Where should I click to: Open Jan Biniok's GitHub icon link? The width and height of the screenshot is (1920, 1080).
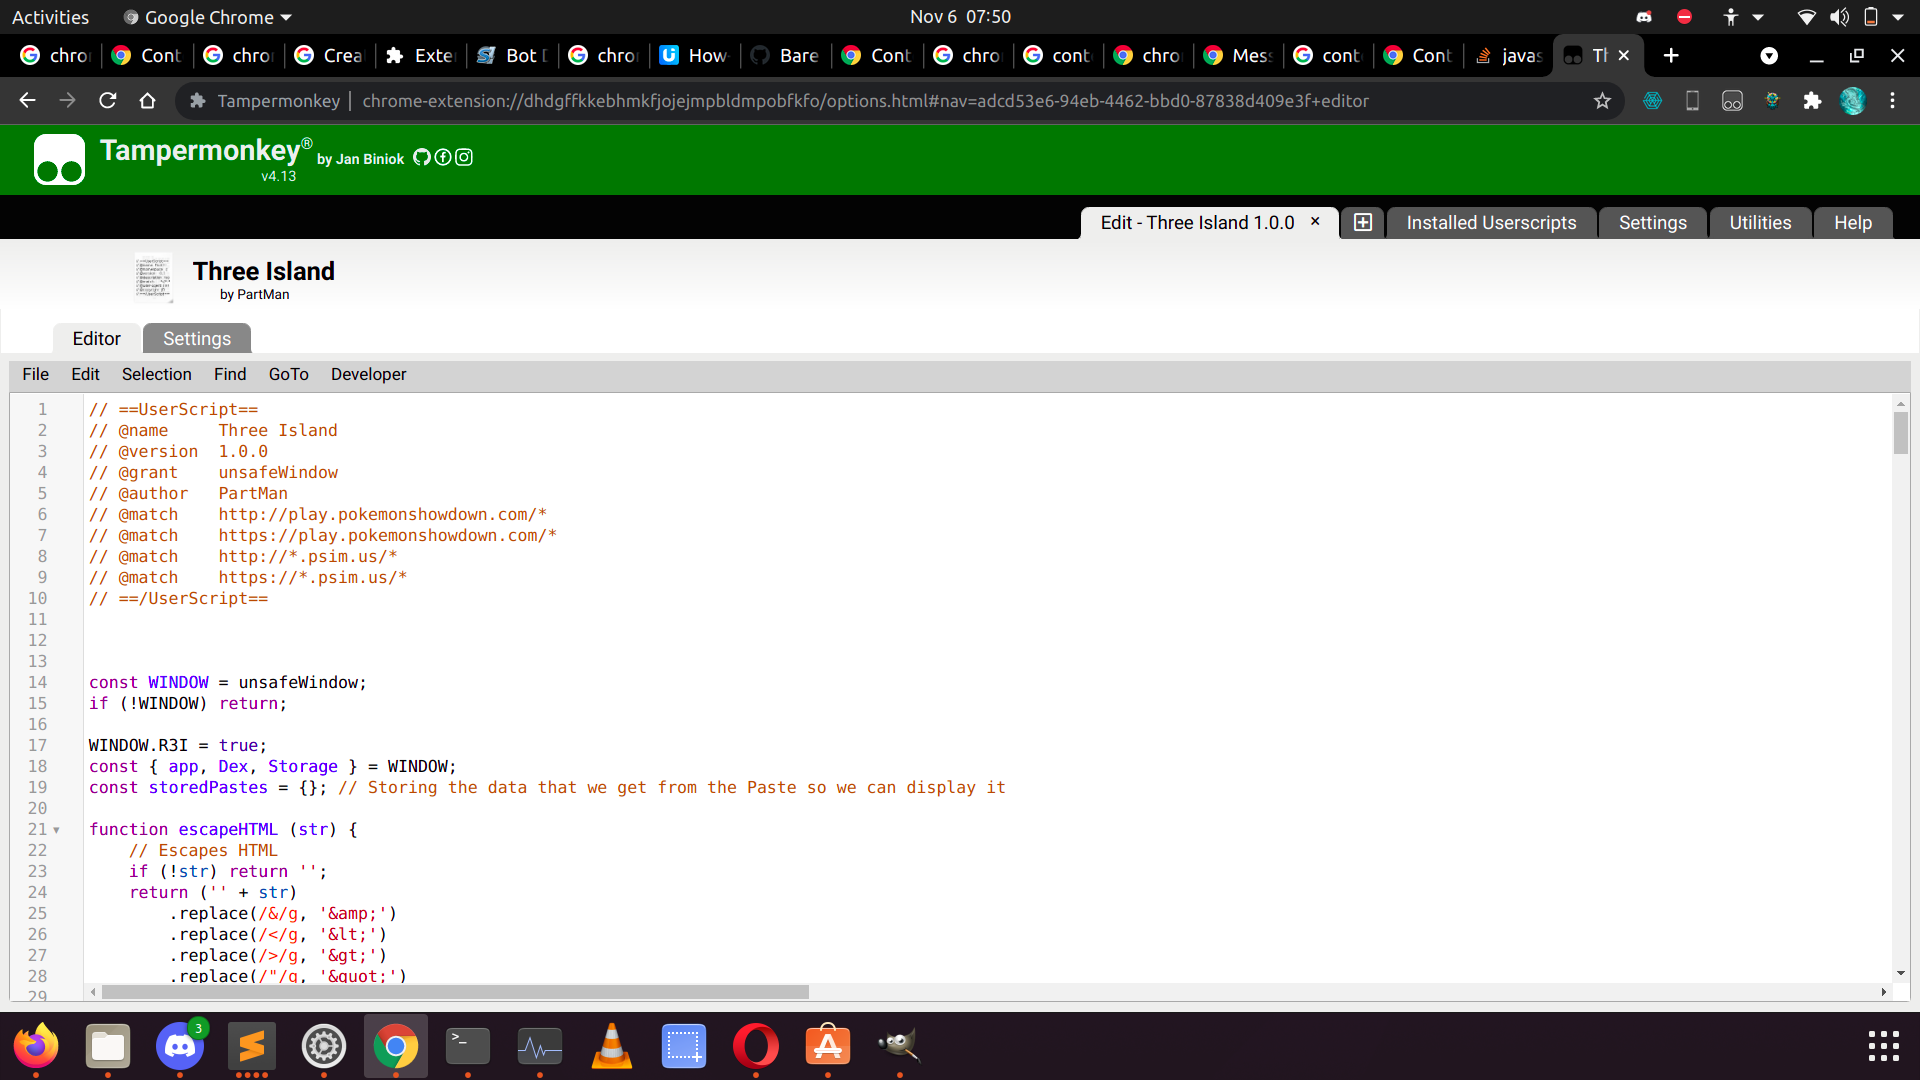(x=422, y=157)
